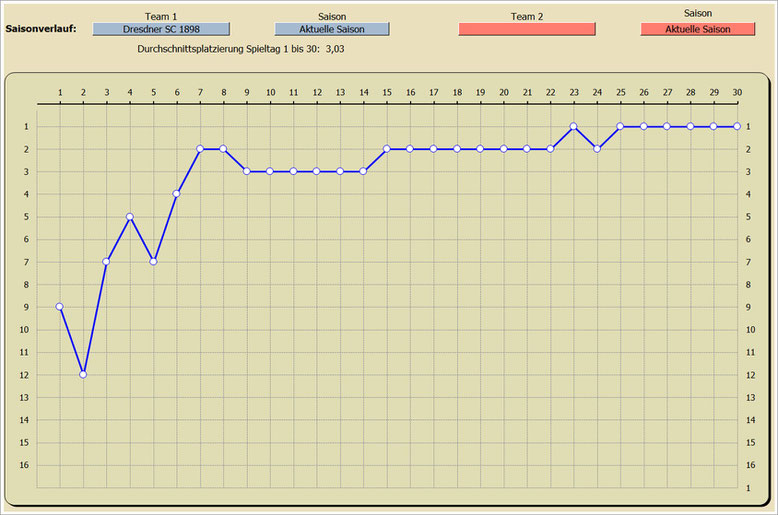Image resolution: width=778 pixels, height=515 pixels.
Task: Select the matchday 1 data point at rank 9
Action: tap(60, 307)
